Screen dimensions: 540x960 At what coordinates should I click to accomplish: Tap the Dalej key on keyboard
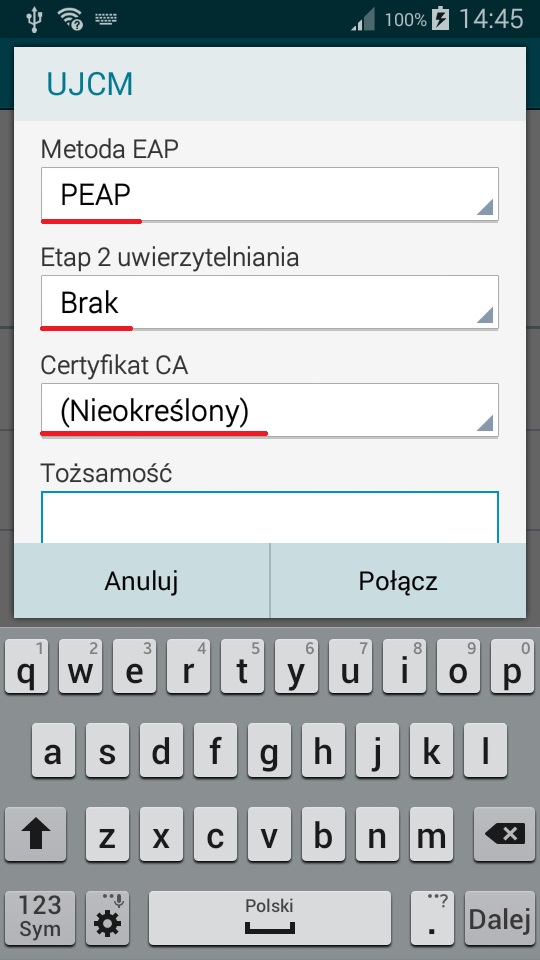pyautogui.click(x=500, y=918)
